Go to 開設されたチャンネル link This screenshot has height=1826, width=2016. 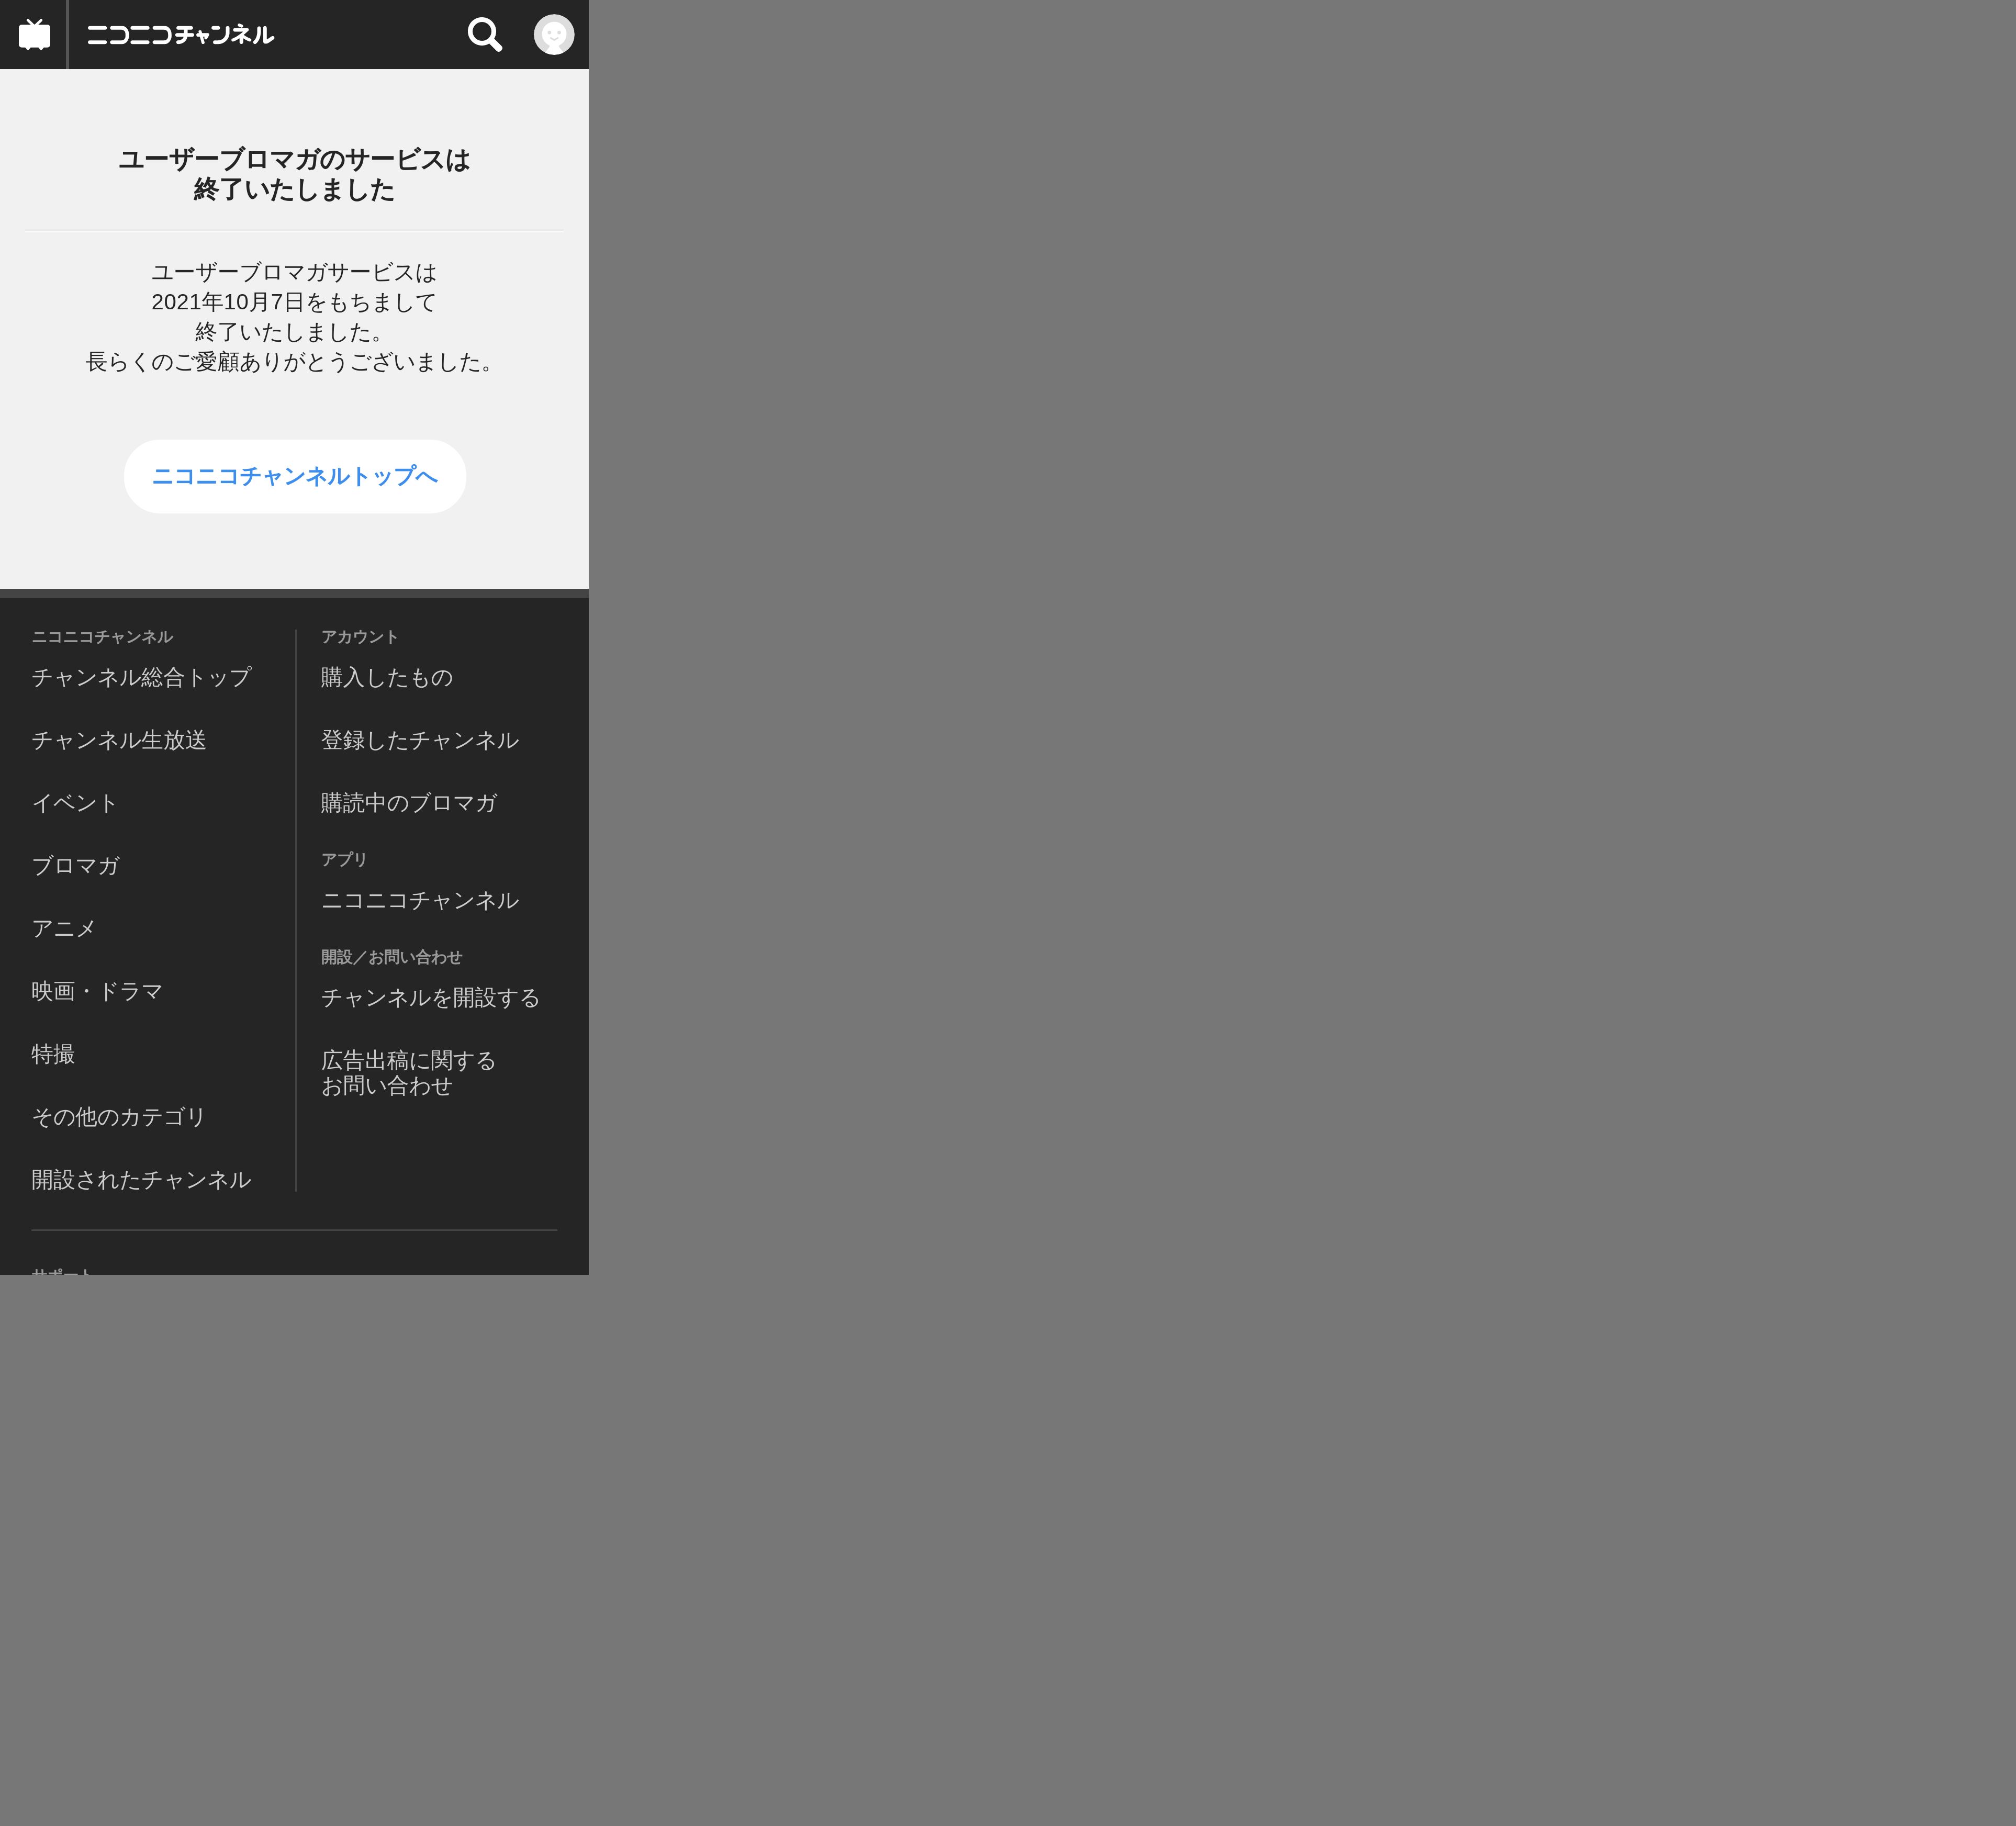[x=141, y=1180]
